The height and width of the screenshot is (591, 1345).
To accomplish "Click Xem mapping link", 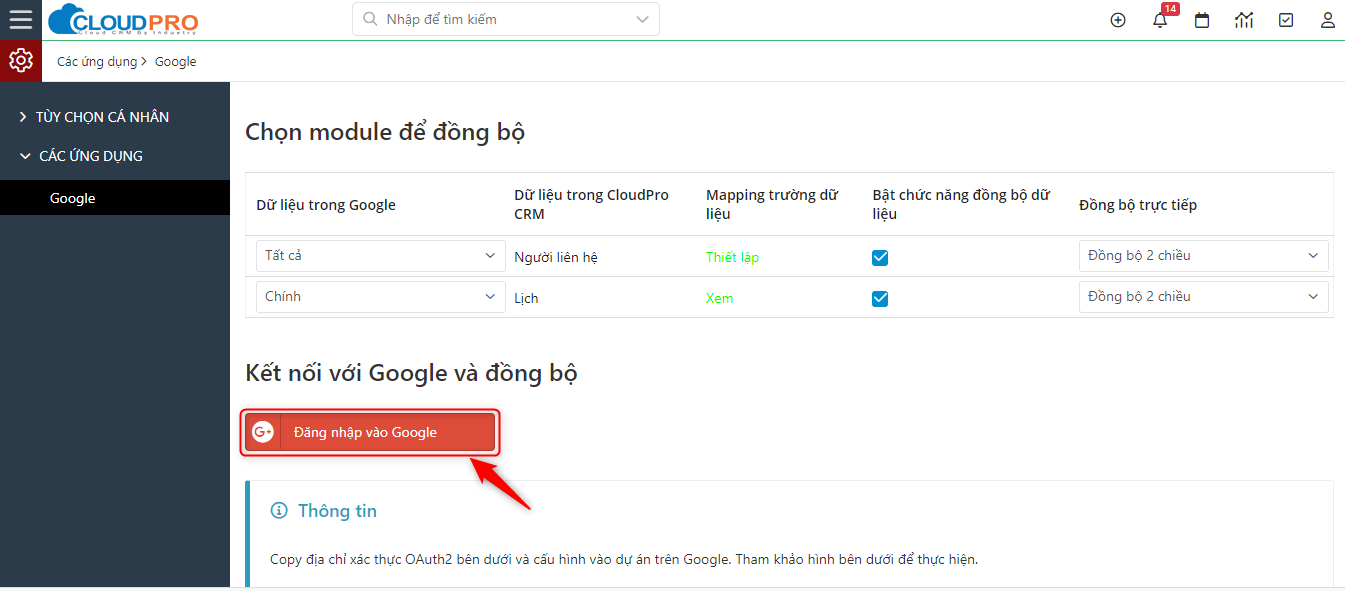I will [x=719, y=298].
